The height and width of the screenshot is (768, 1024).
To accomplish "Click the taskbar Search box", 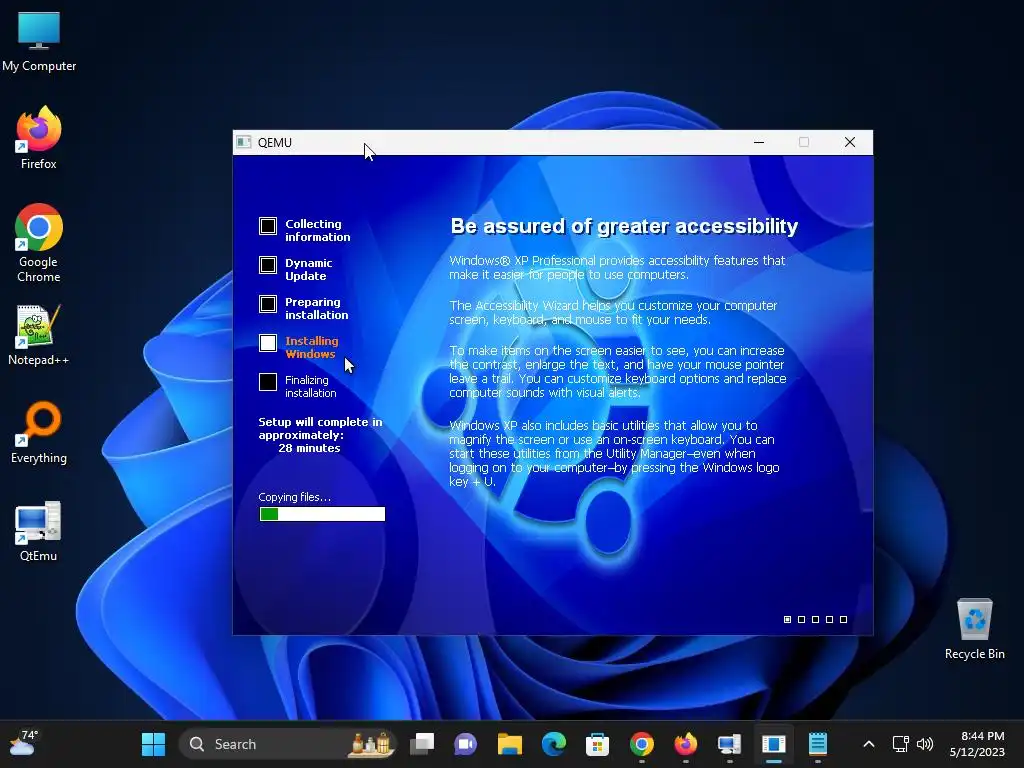I will (287, 744).
